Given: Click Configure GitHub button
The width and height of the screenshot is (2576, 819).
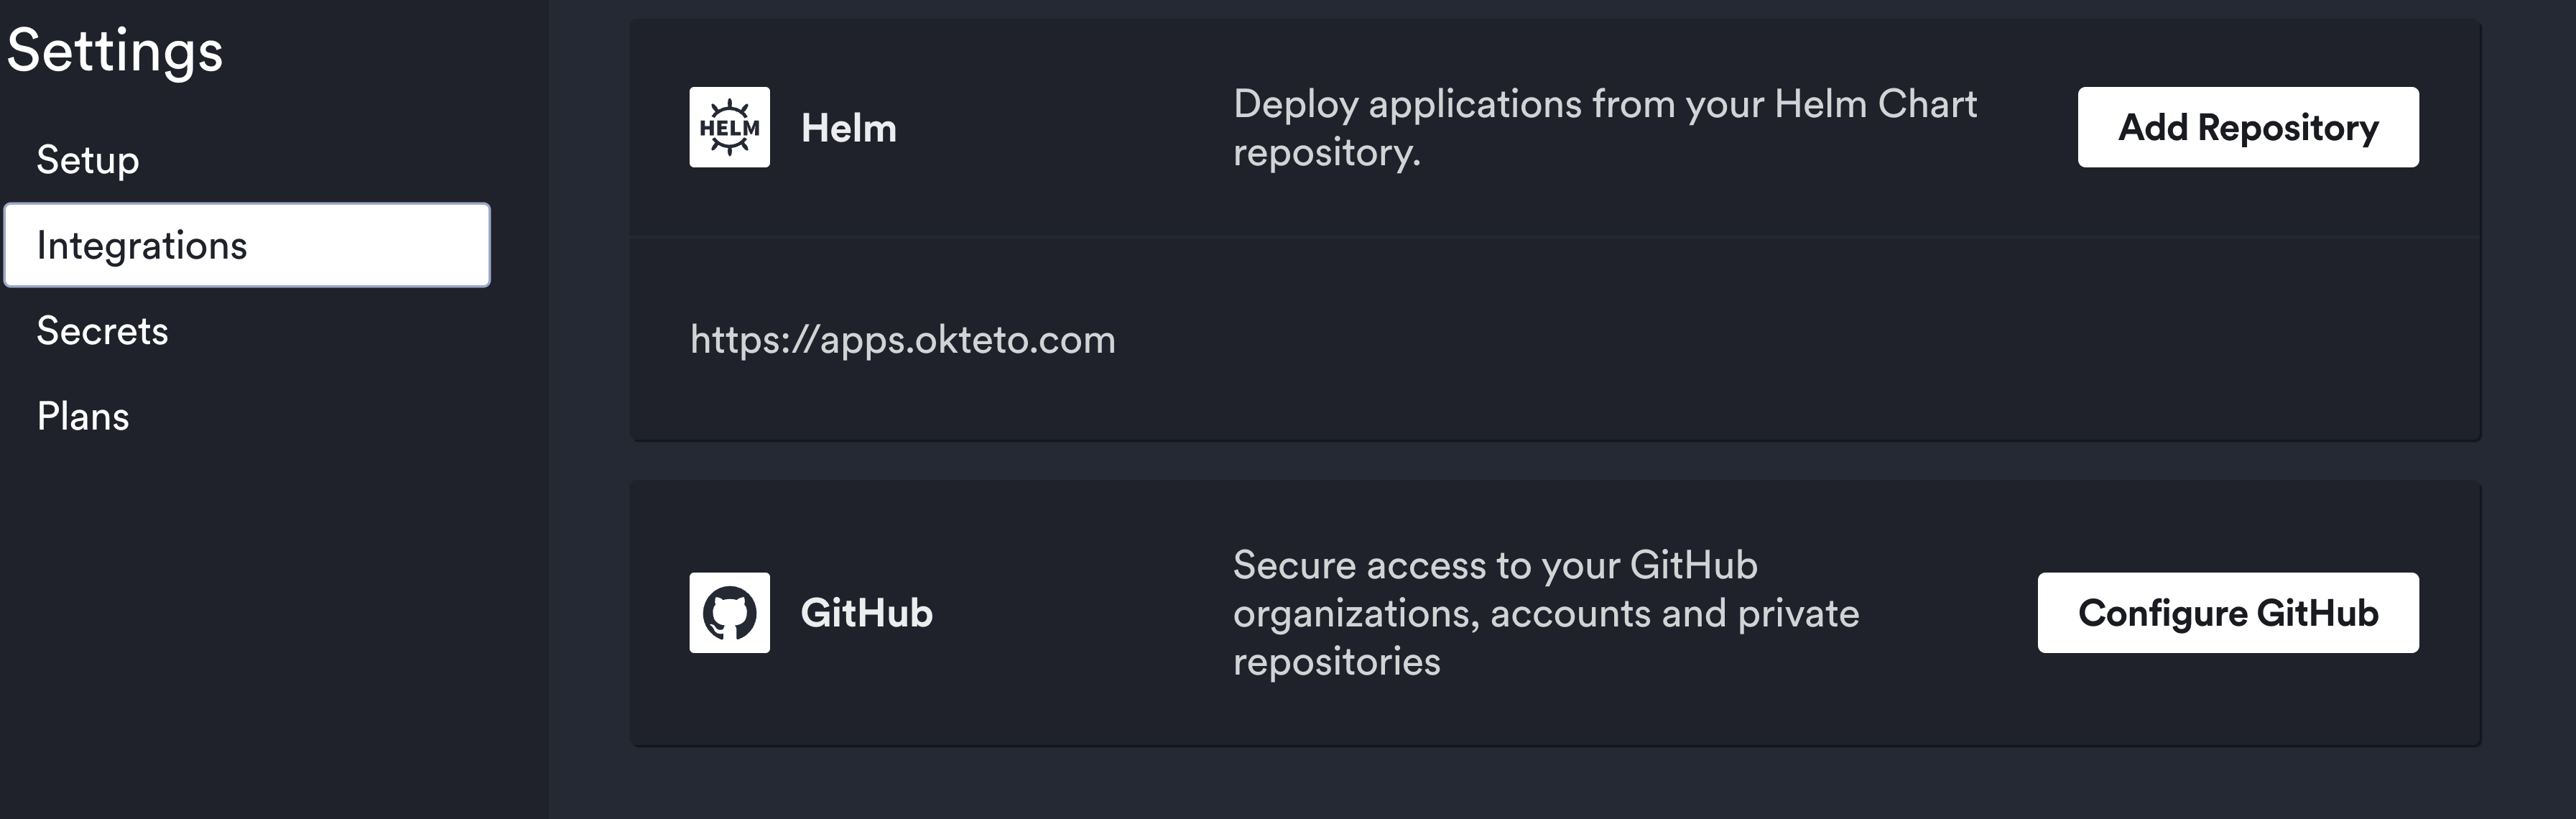Looking at the screenshot, I should (x=2229, y=614).
